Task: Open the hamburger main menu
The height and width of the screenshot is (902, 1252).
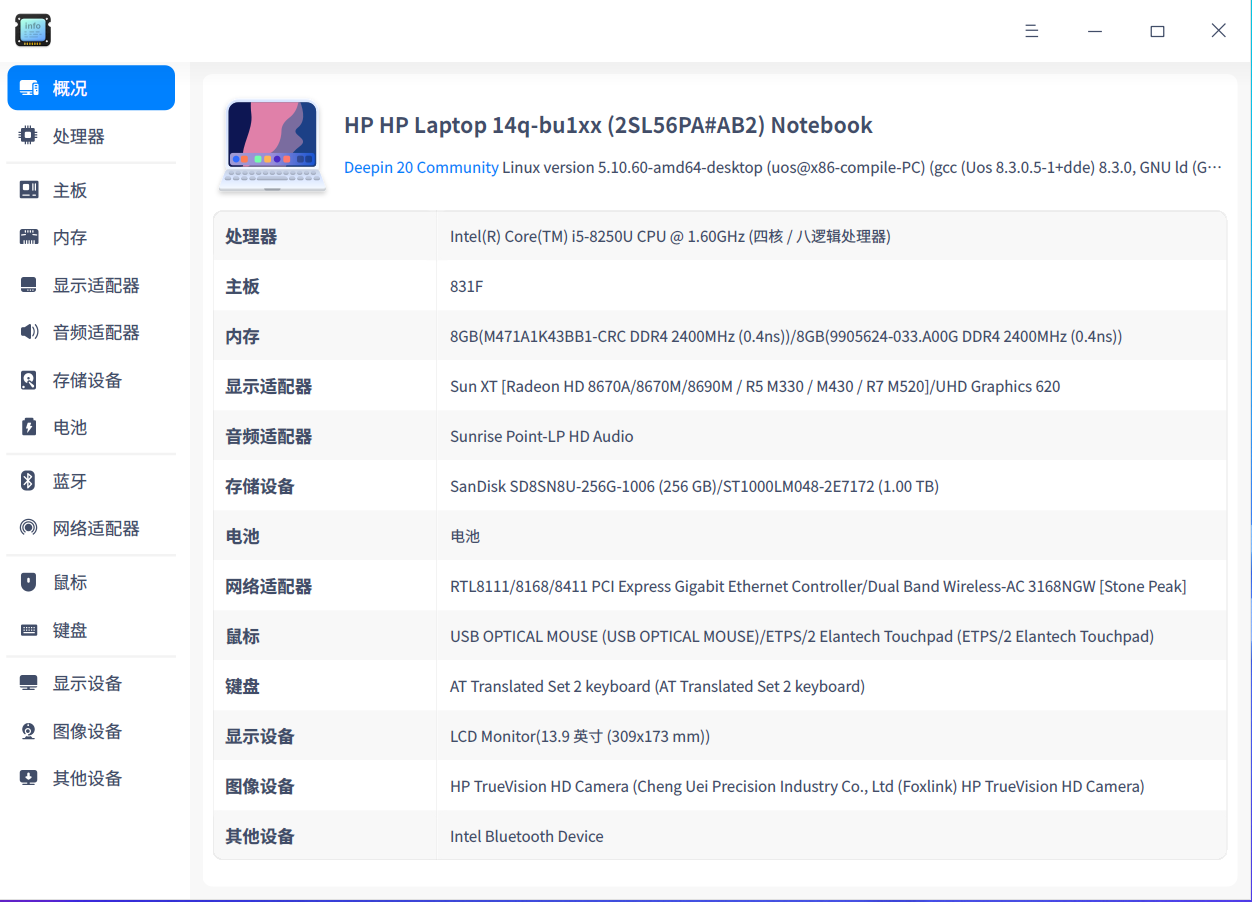Action: (1032, 31)
